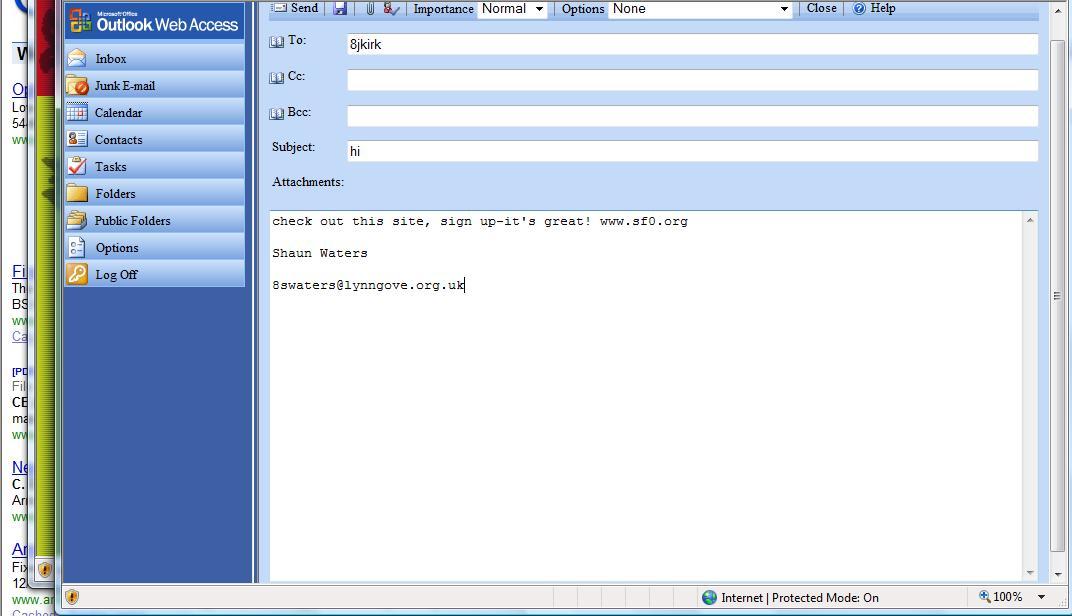Select Junk E-mail folder in sidebar
The width and height of the screenshot is (1072, 616).
point(124,86)
